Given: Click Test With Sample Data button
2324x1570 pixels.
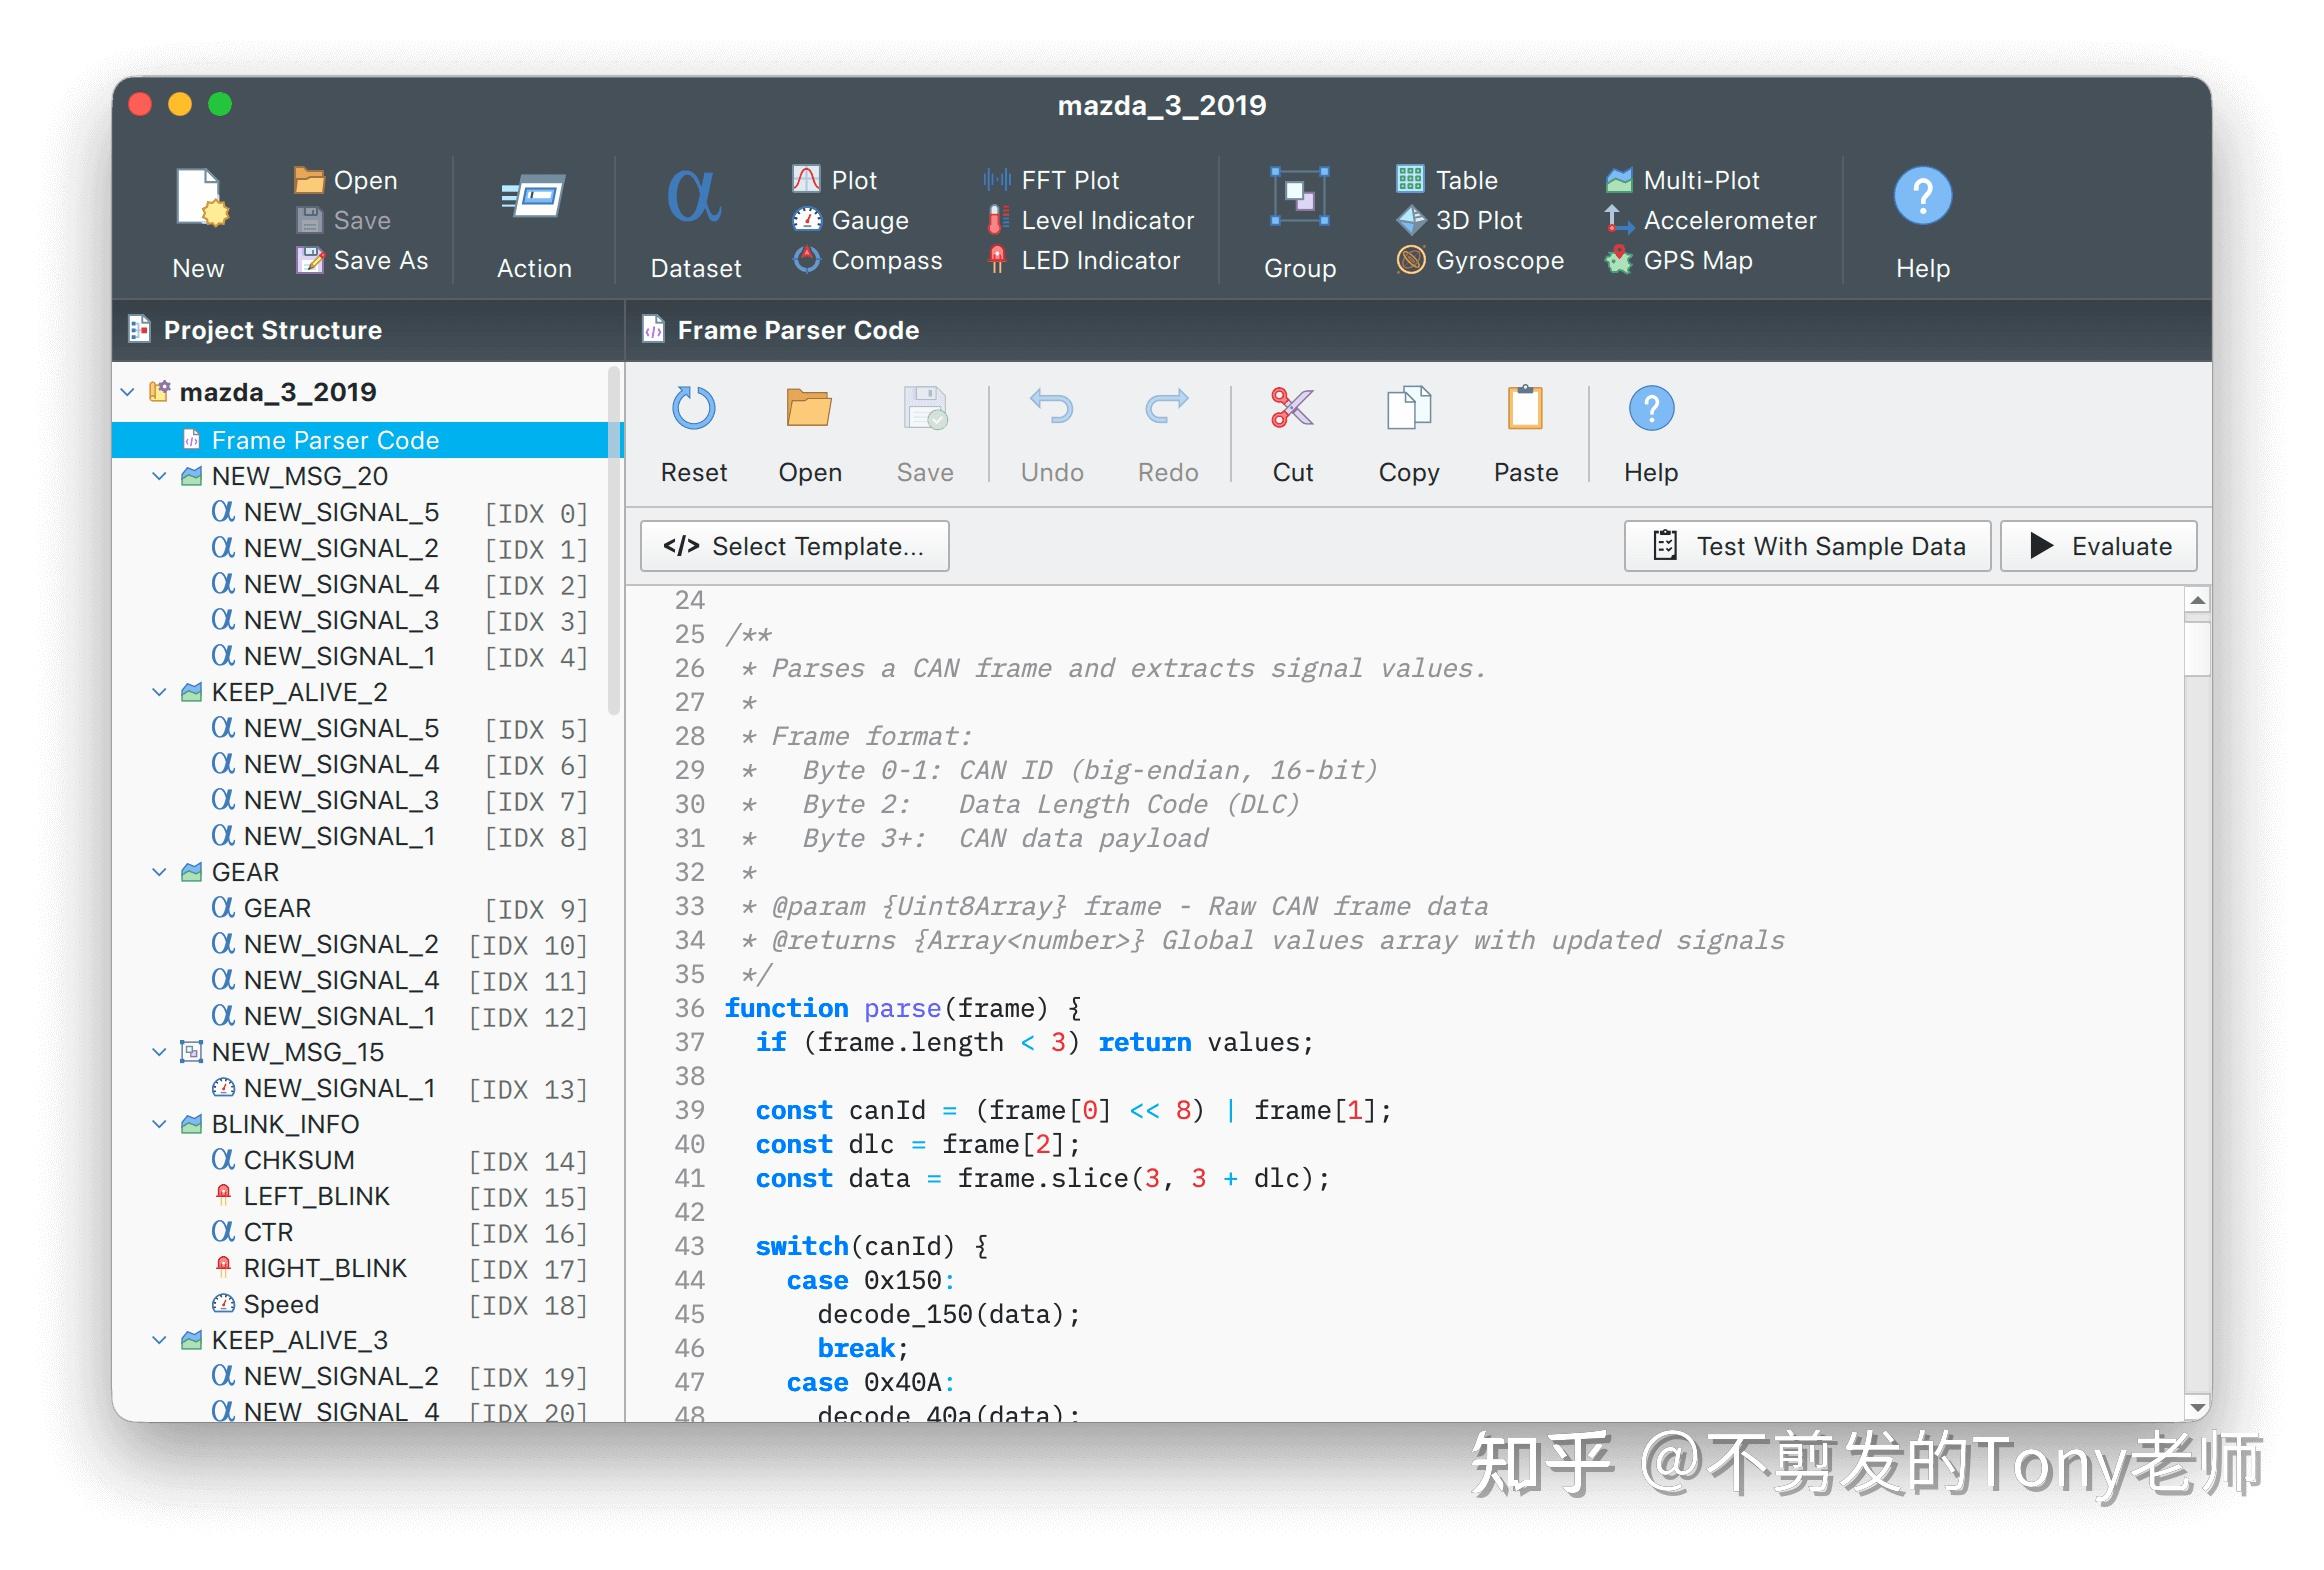Looking at the screenshot, I should pos(1807,546).
